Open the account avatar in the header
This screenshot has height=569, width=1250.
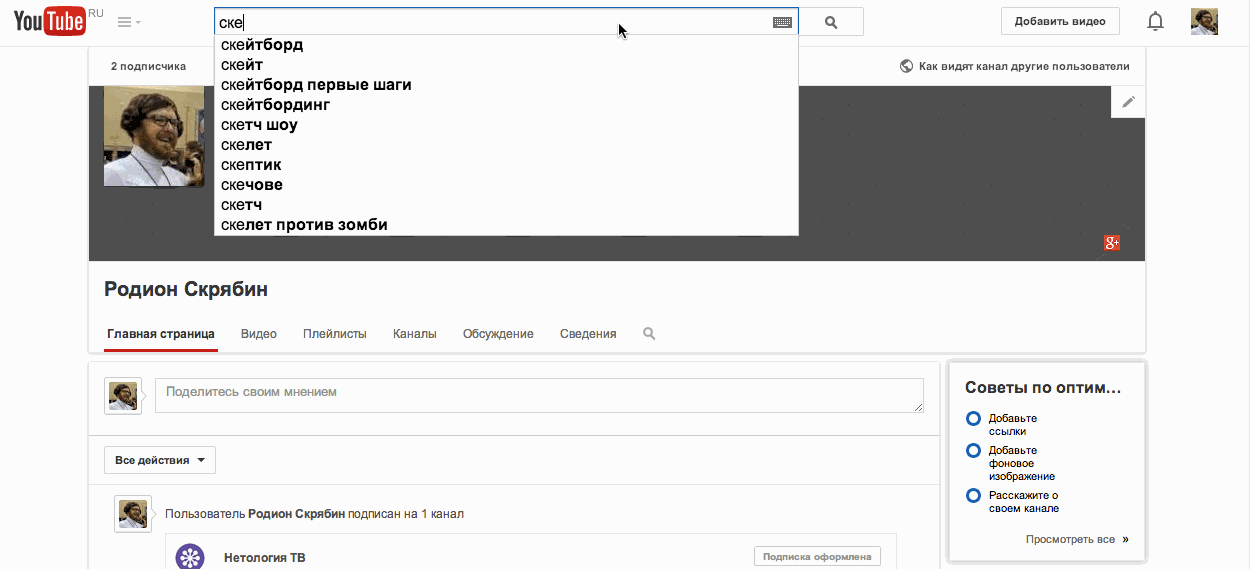point(1204,22)
